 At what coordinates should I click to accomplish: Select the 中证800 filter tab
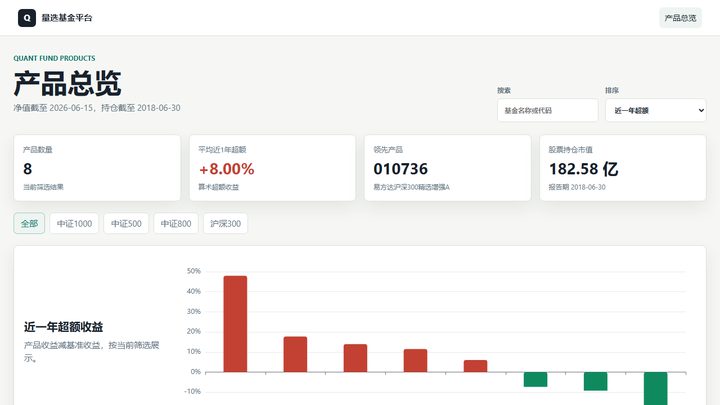176,224
